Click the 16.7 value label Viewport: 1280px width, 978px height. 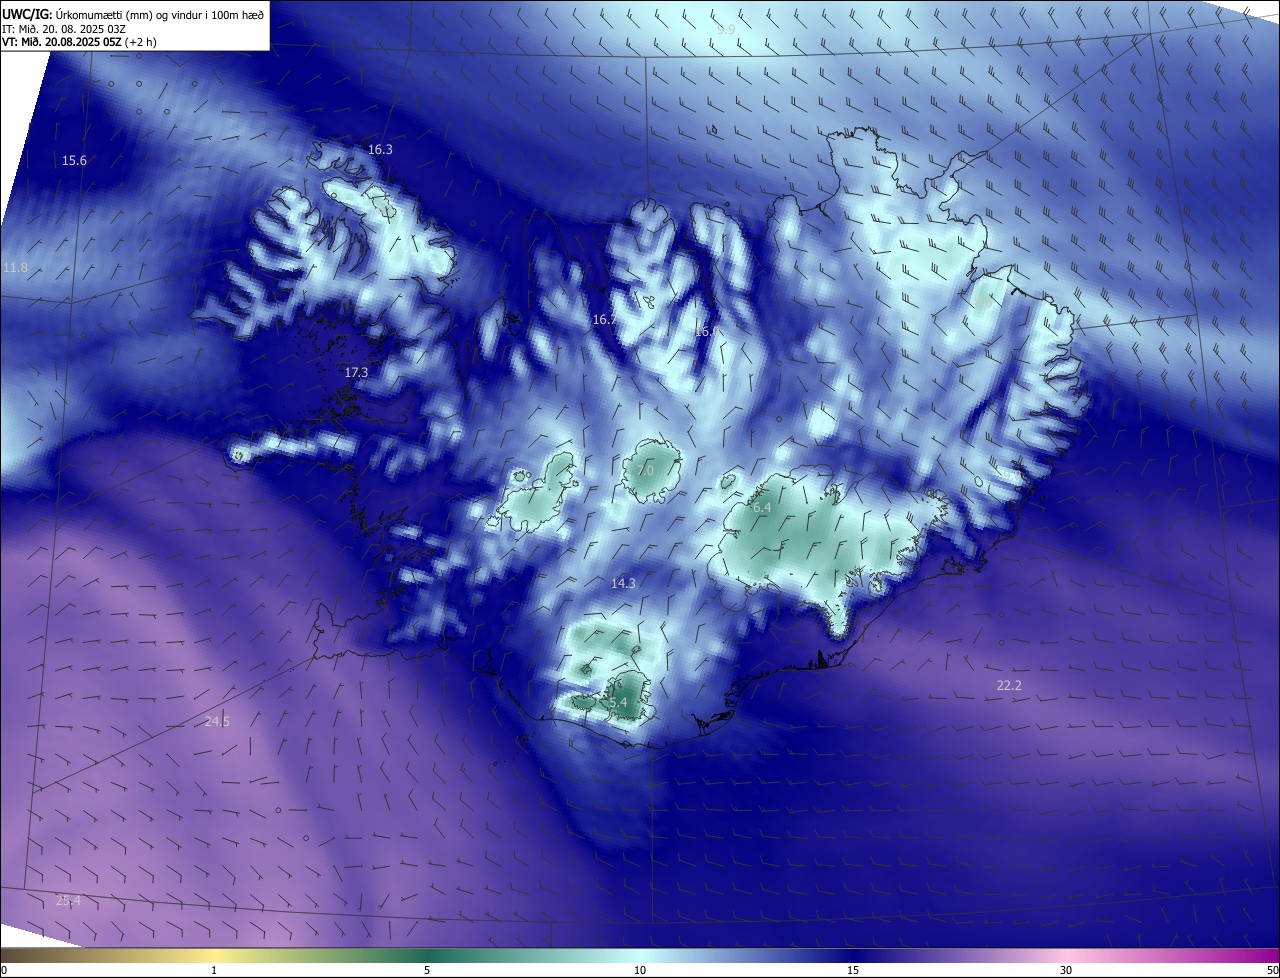click(x=605, y=320)
